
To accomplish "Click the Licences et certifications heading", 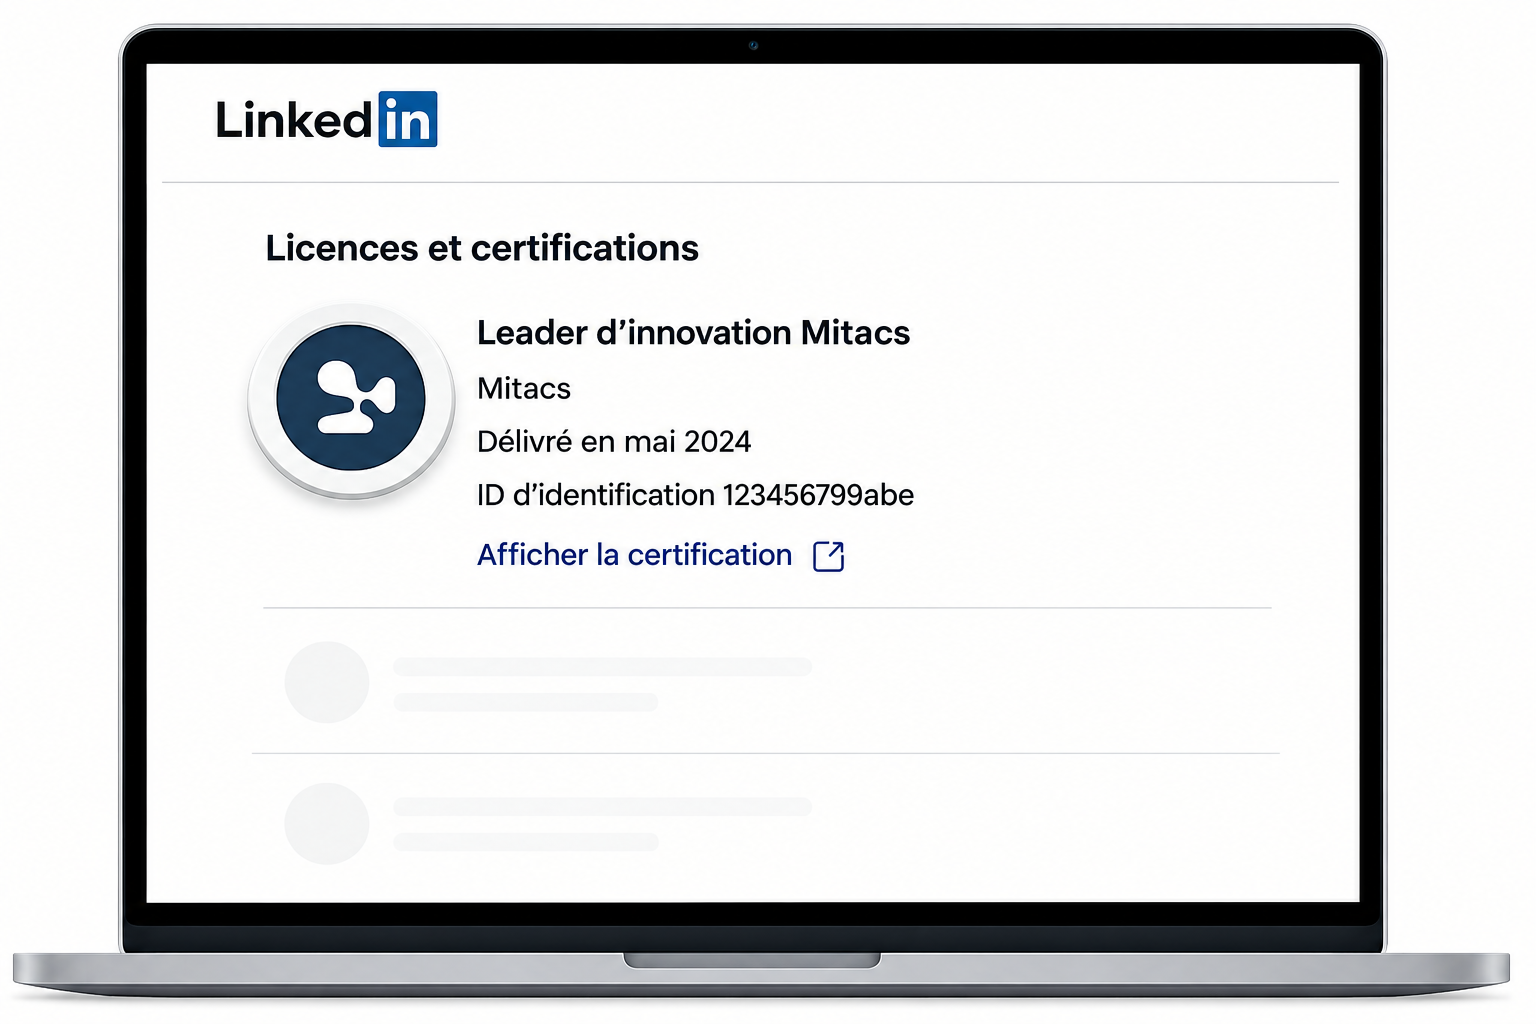I will [x=482, y=248].
